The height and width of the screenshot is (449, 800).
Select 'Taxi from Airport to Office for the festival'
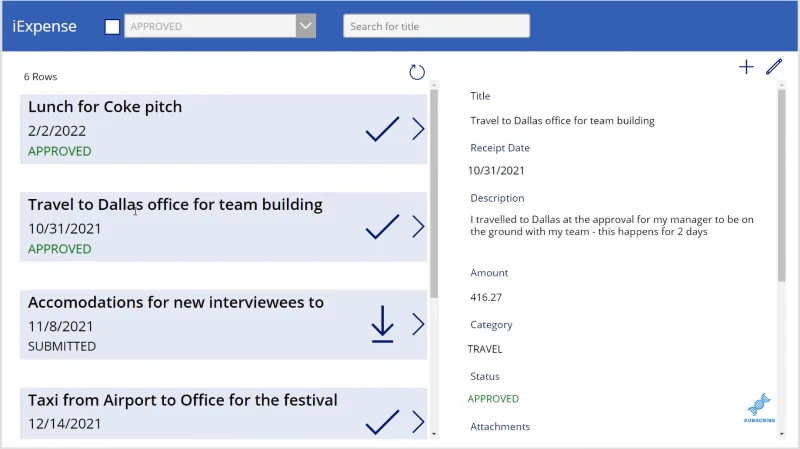tap(183, 400)
